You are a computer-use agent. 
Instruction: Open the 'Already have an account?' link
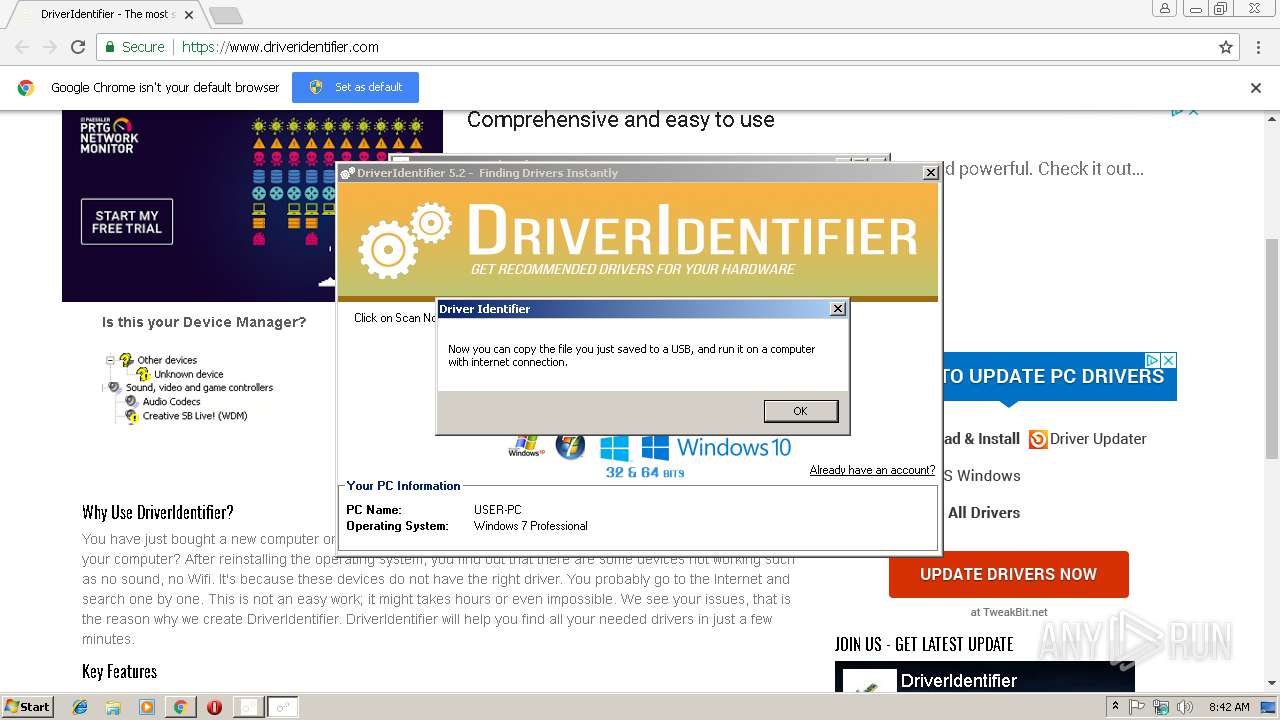[x=872, y=470]
